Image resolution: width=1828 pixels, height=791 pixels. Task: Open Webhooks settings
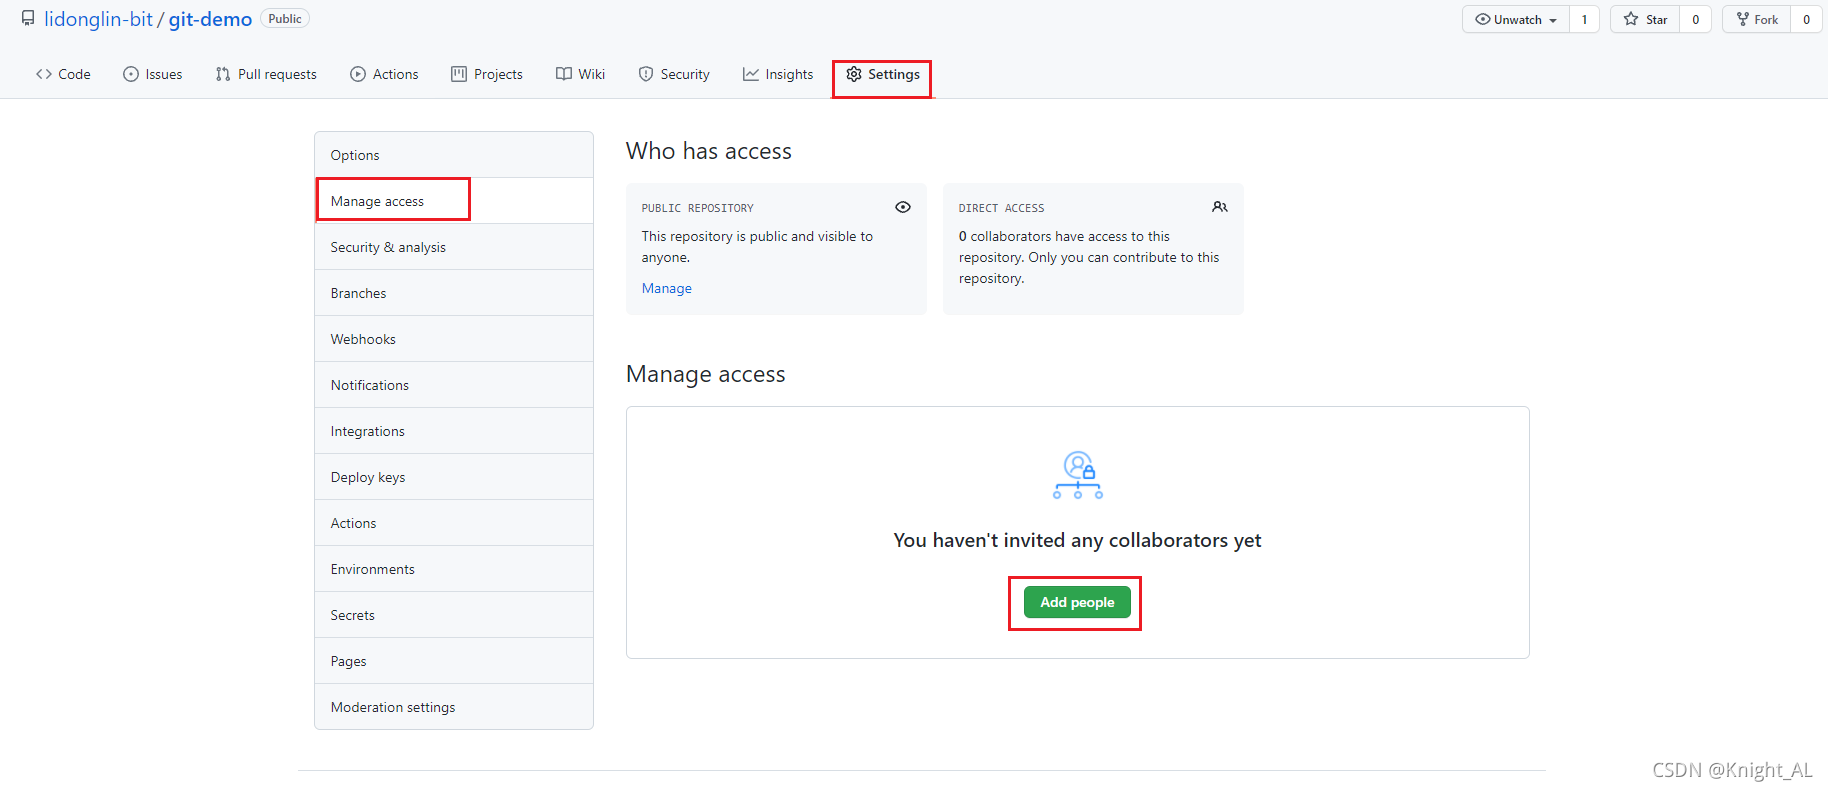(454, 339)
